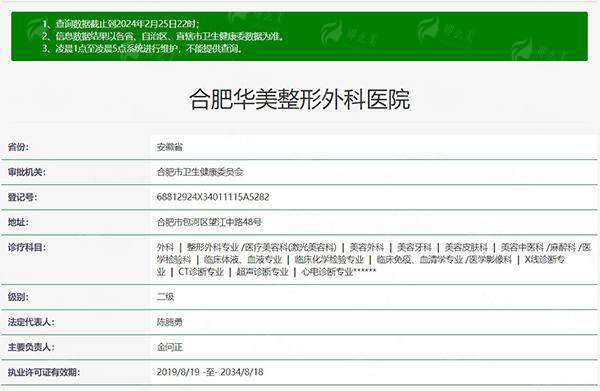
Task: Click the 地址 label
Action: pyautogui.click(x=18, y=222)
